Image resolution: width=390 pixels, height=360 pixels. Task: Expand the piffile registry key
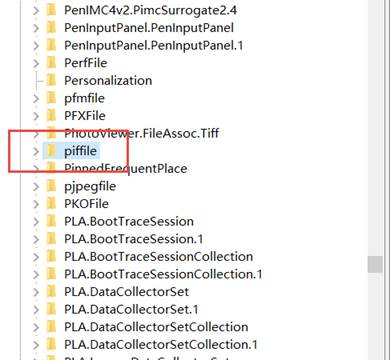[x=36, y=151]
